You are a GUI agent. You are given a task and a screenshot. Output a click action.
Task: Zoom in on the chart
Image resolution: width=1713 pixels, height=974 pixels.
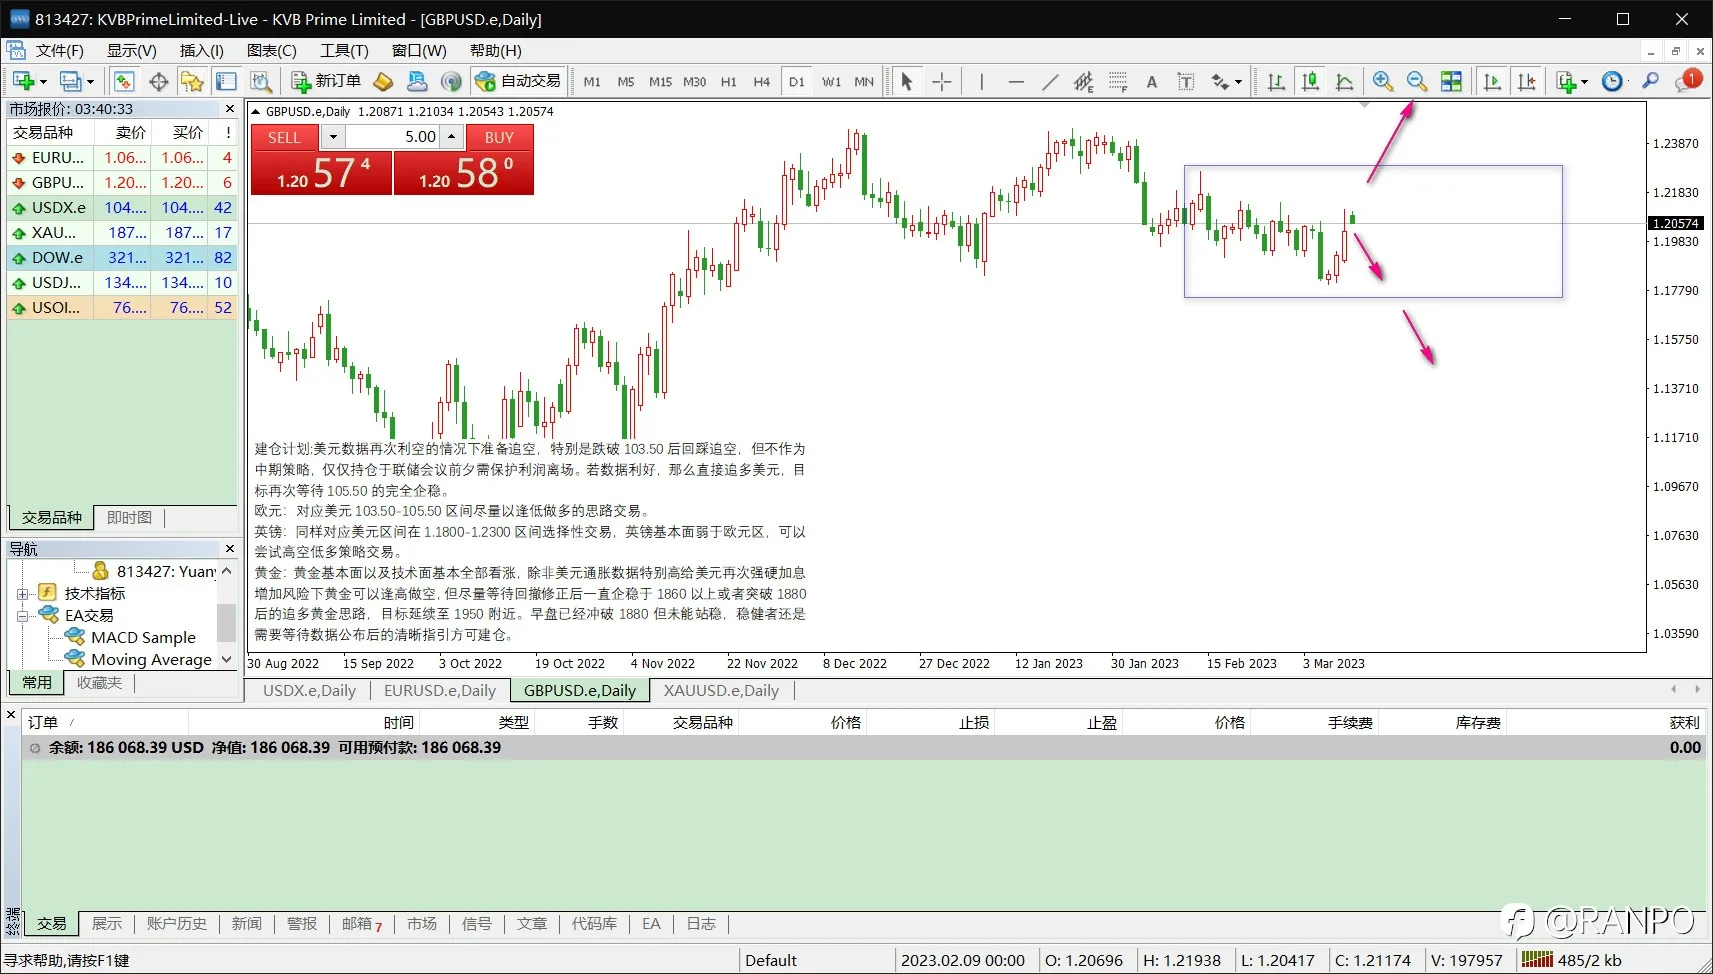pyautogui.click(x=1383, y=82)
